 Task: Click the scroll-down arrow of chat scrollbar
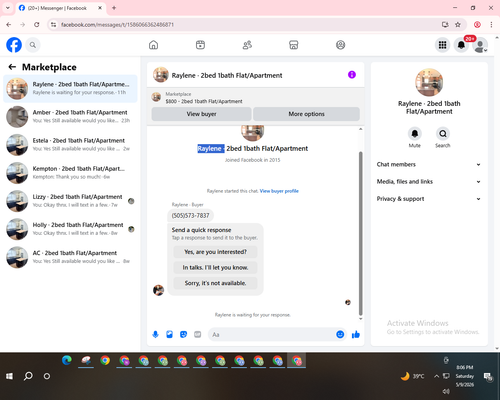tap(360, 319)
